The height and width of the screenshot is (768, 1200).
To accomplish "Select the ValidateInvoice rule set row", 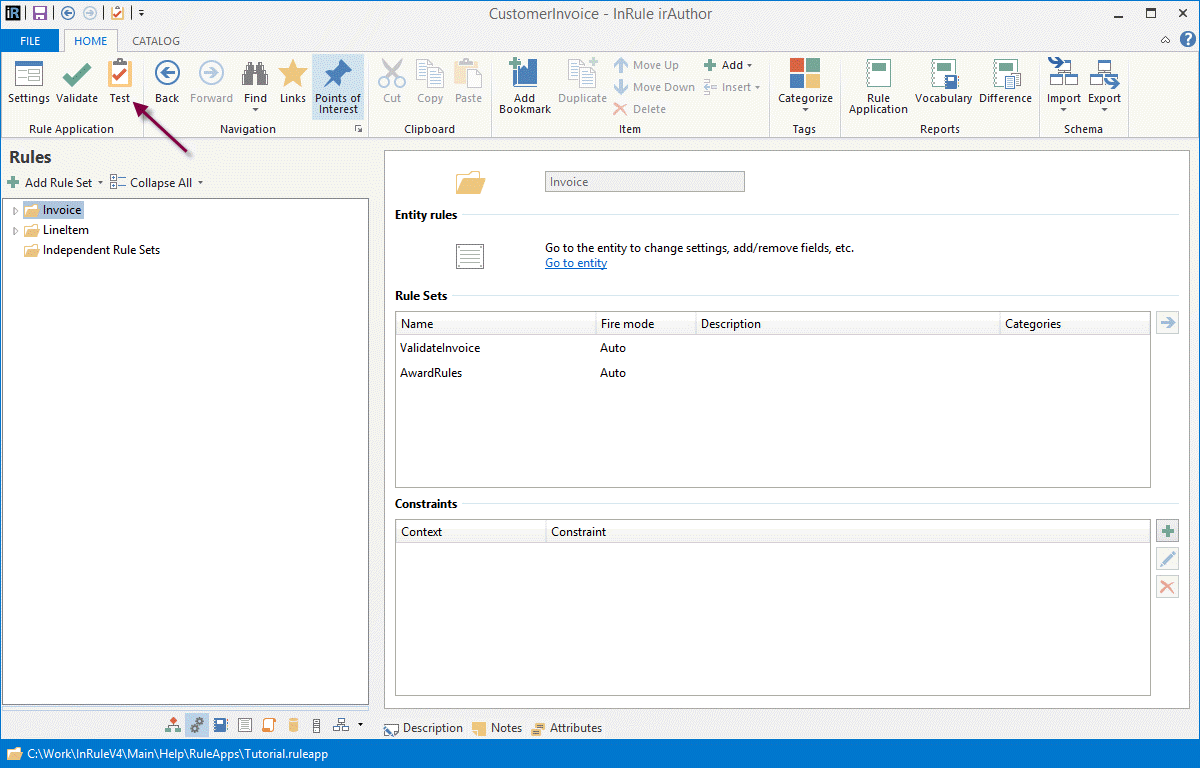I will point(440,348).
